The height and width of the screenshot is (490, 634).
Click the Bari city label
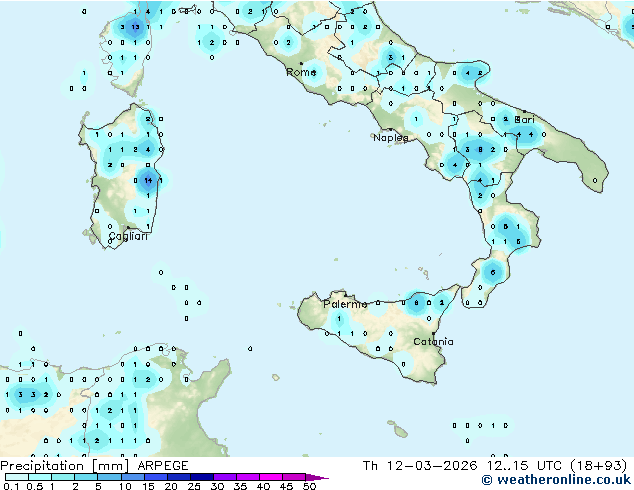click(x=524, y=120)
